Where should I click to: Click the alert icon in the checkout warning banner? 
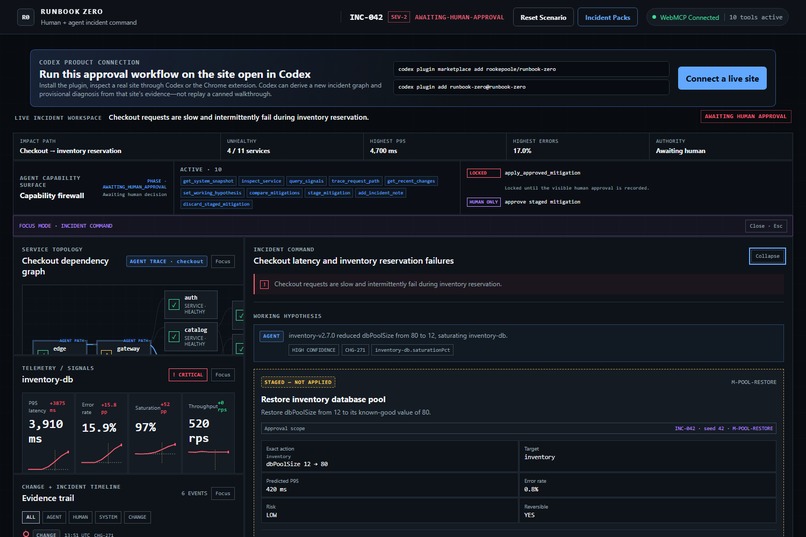(264, 284)
